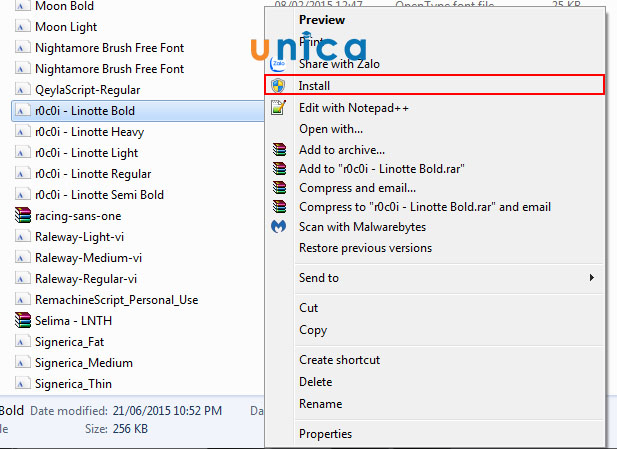Image resolution: width=617 pixels, height=449 pixels.
Task: Open the Send to menu entry
Action: click(319, 278)
